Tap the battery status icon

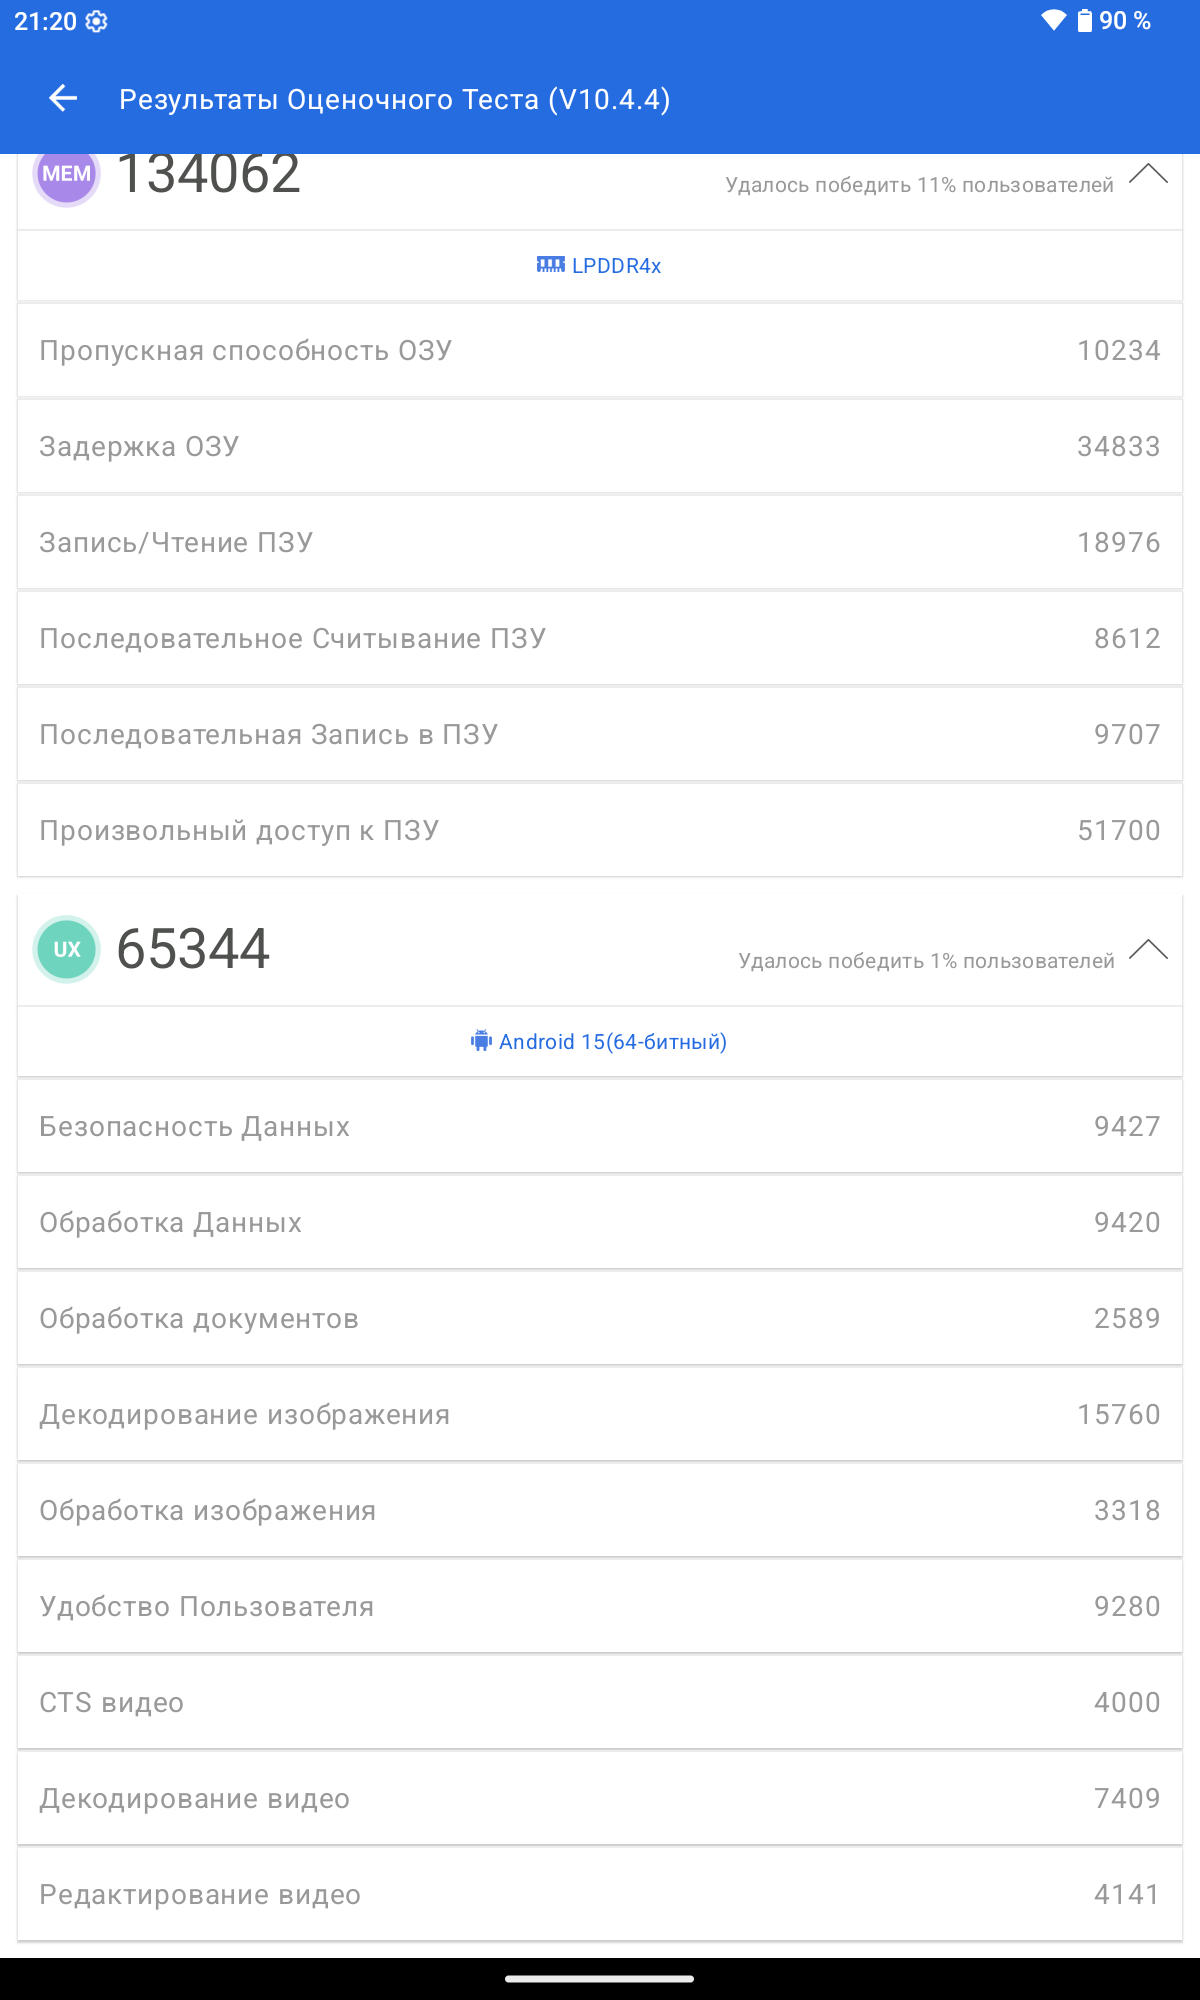click(x=1084, y=20)
